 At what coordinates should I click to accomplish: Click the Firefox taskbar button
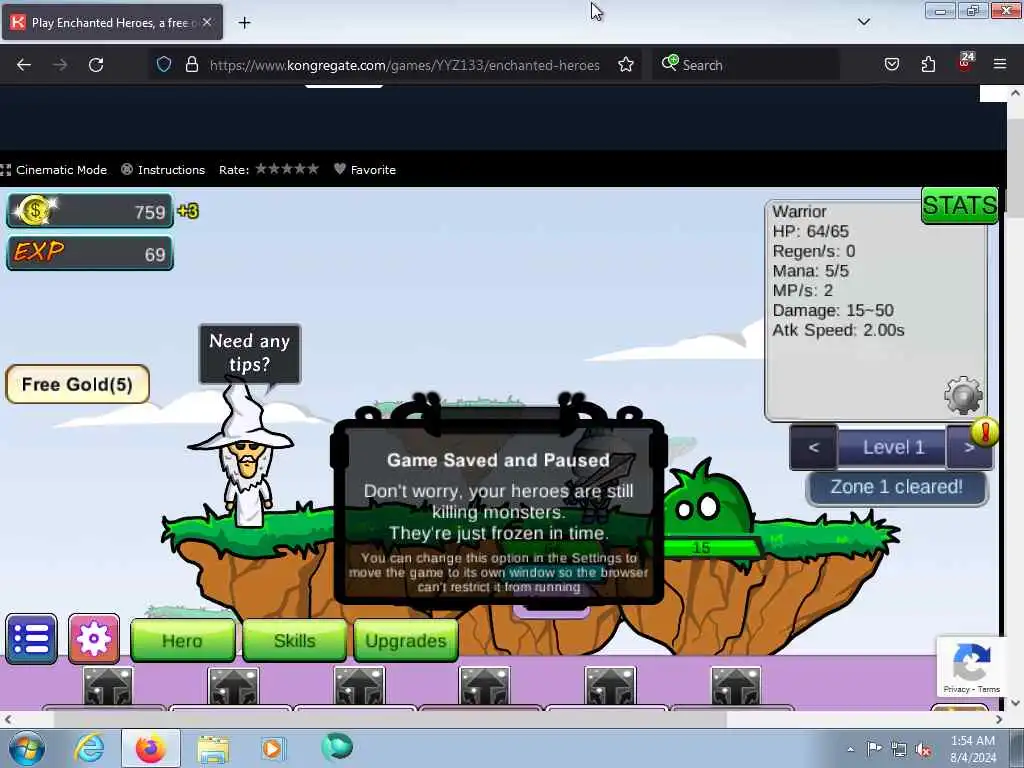(x=150, y=748)
